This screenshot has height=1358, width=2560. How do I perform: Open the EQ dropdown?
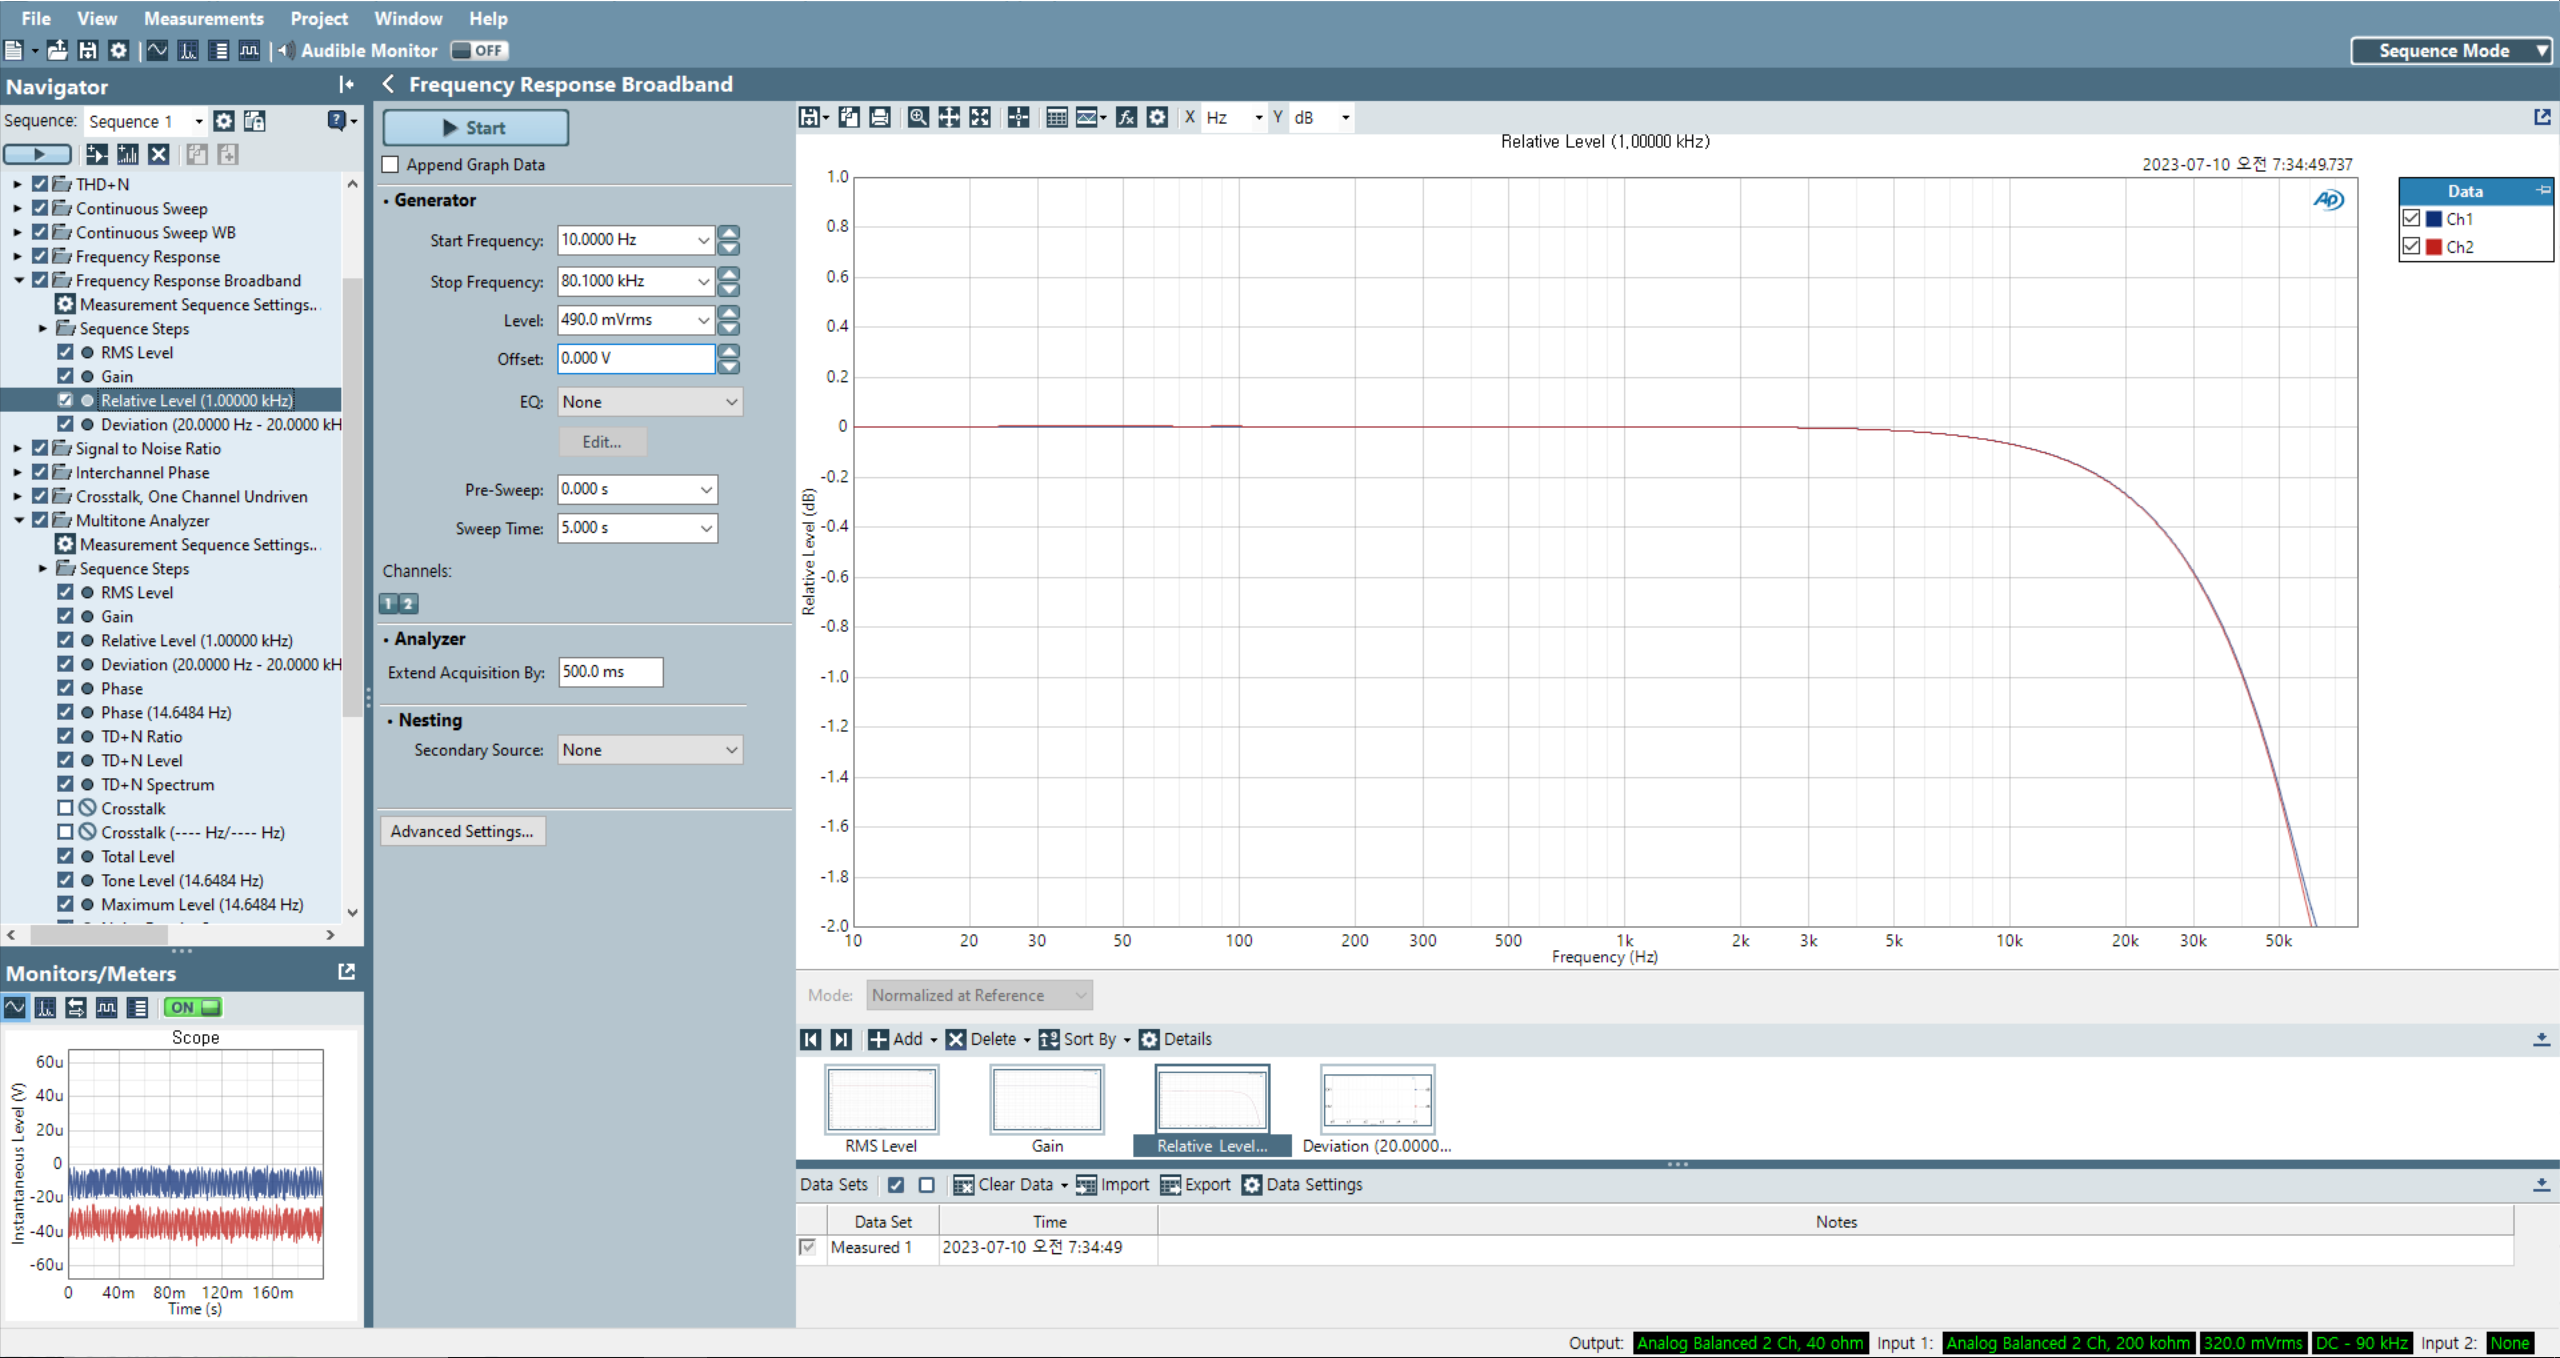point(649,402)
